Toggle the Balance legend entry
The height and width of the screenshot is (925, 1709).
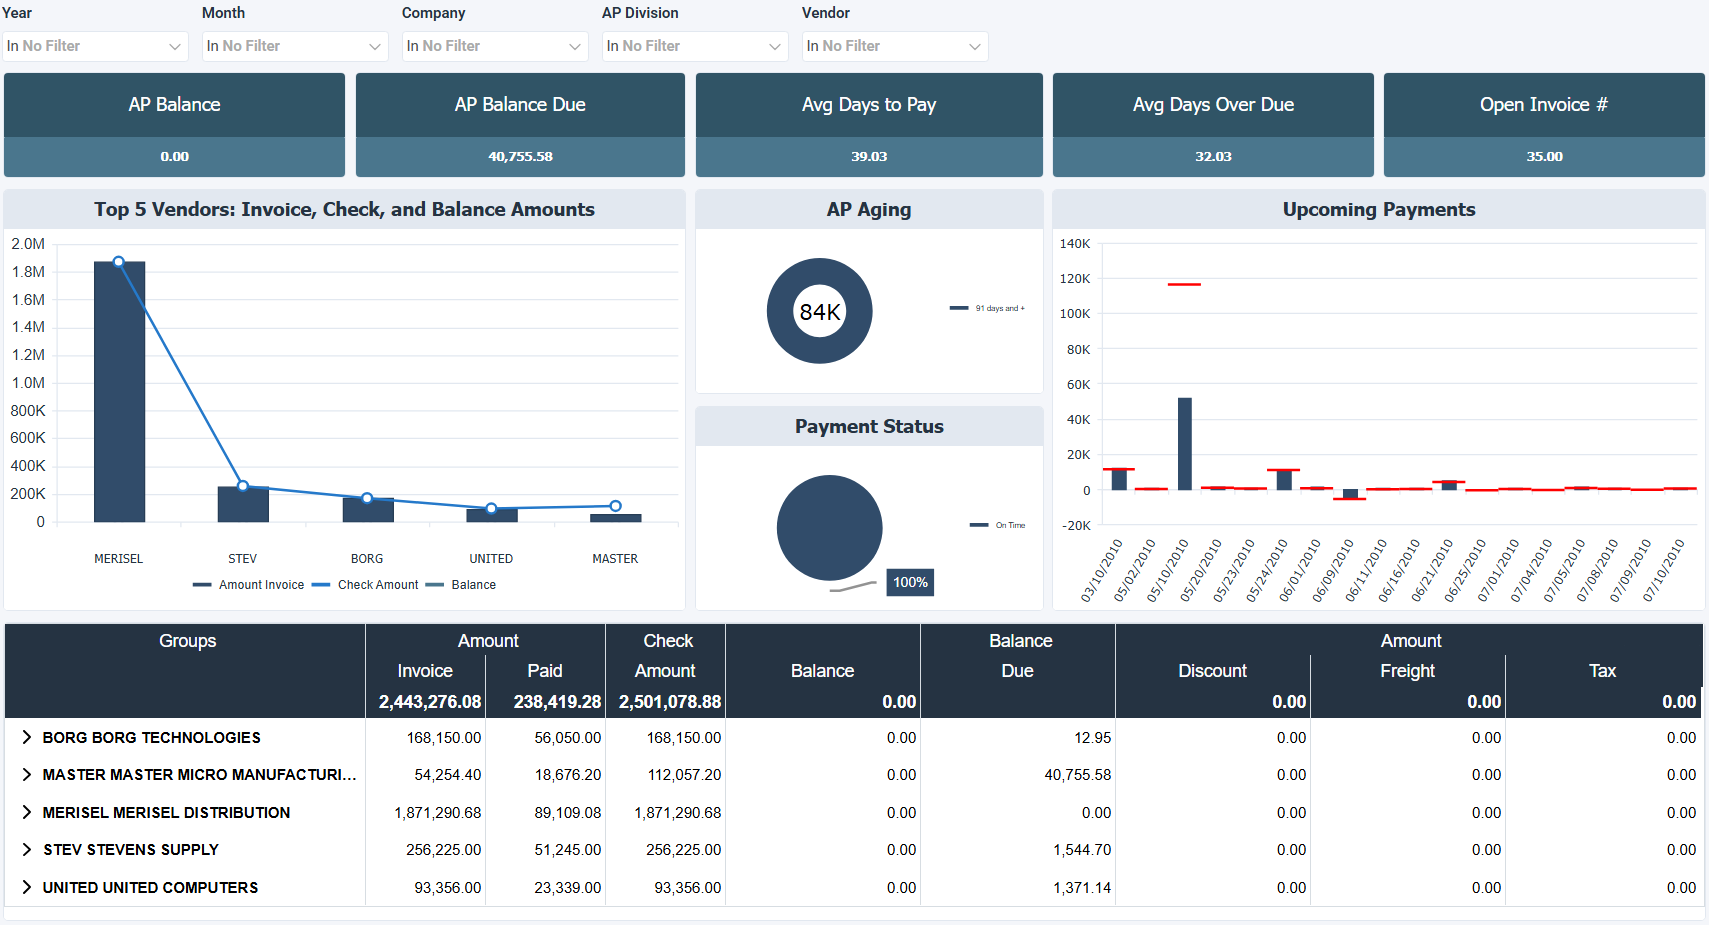[x=461, y=585]
